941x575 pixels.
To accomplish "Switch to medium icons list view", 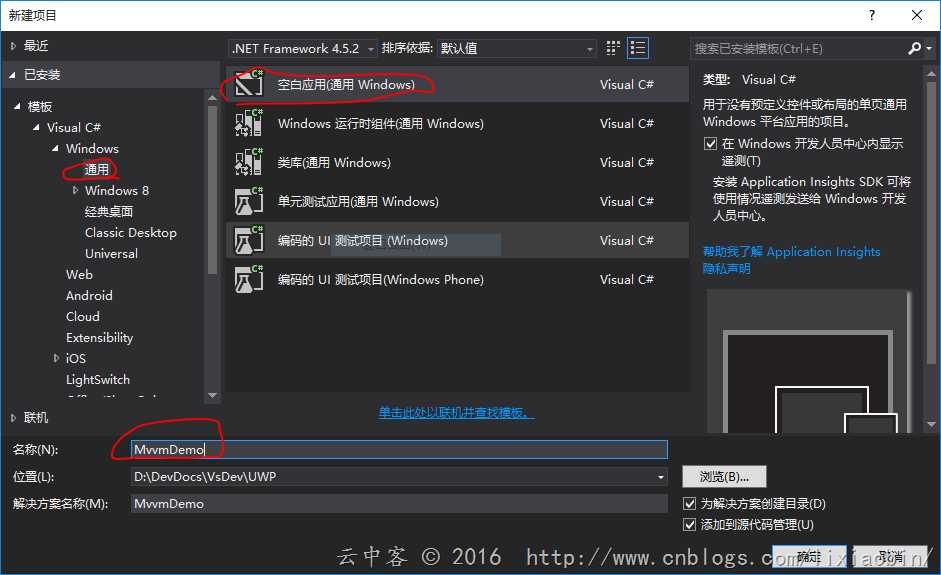I will (637, 48).
